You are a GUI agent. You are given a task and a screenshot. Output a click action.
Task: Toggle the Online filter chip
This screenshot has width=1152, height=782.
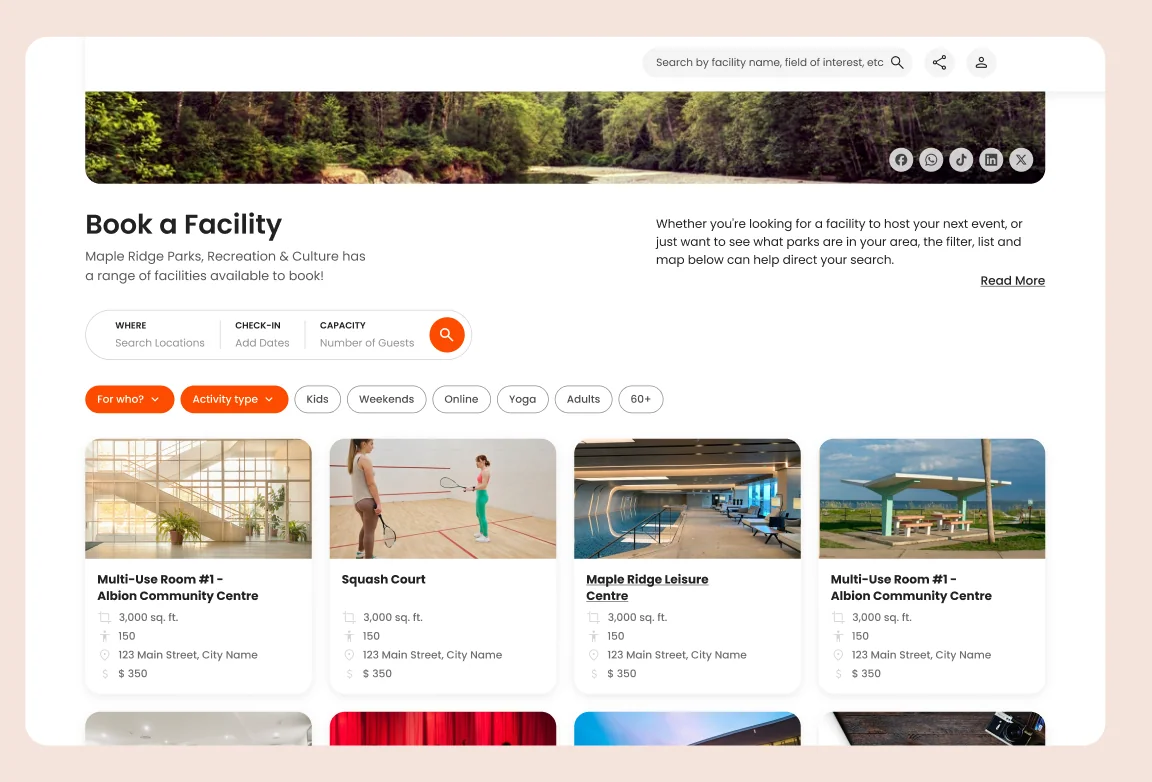(x=461, y=399)
